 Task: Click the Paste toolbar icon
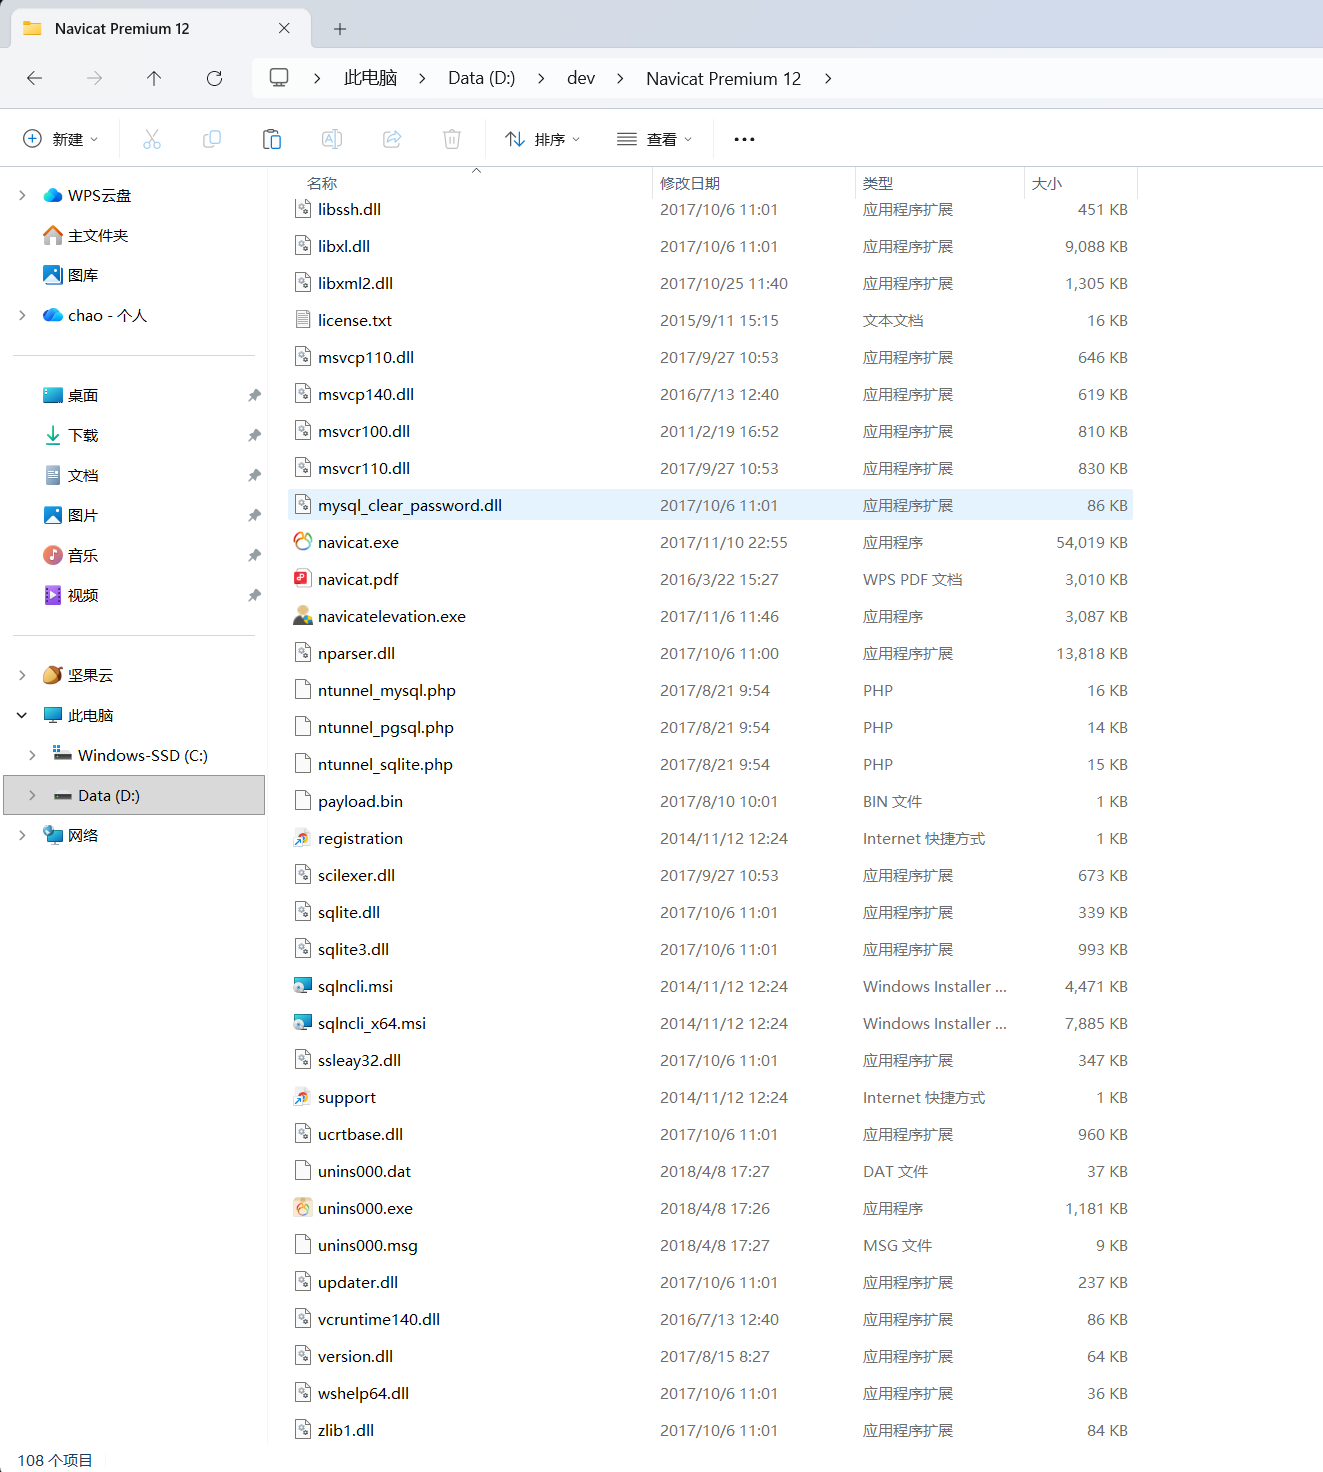click(272, 139)
